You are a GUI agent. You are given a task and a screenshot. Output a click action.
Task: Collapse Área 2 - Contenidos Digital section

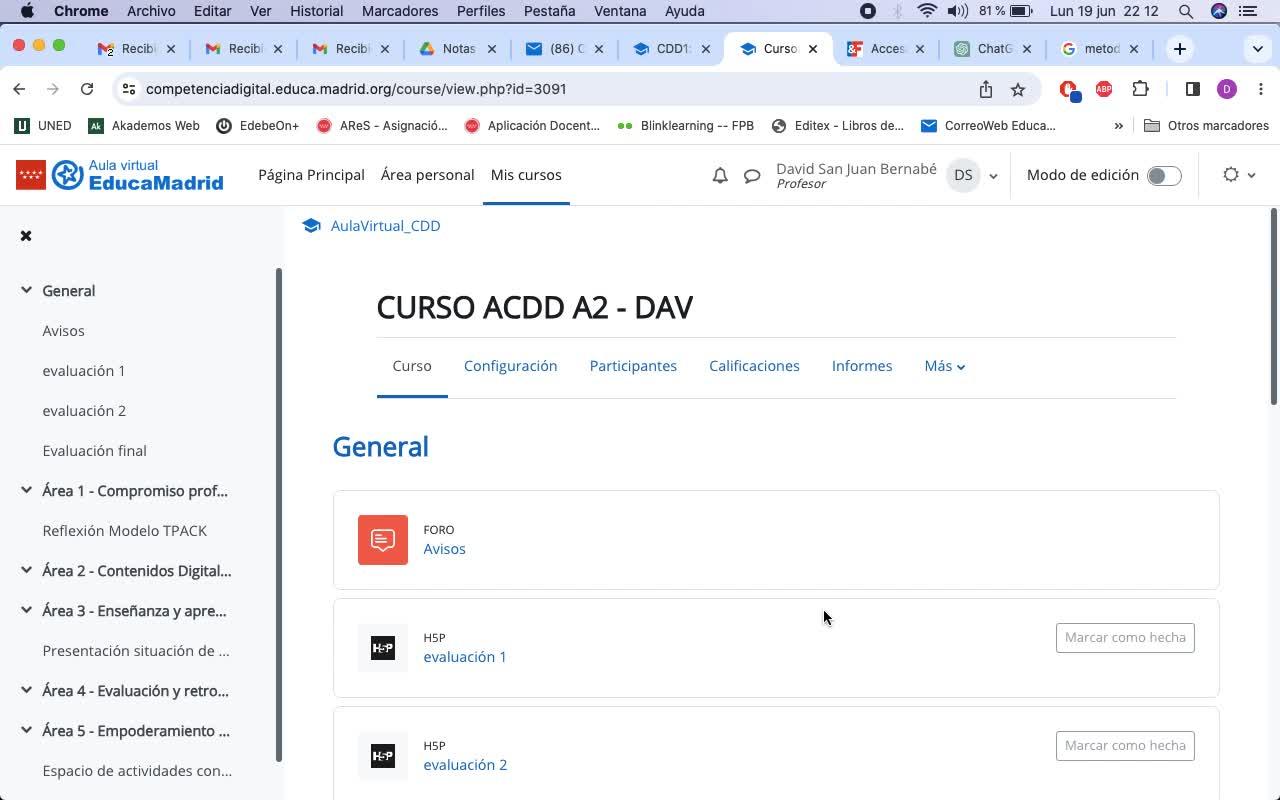(26, 571)
